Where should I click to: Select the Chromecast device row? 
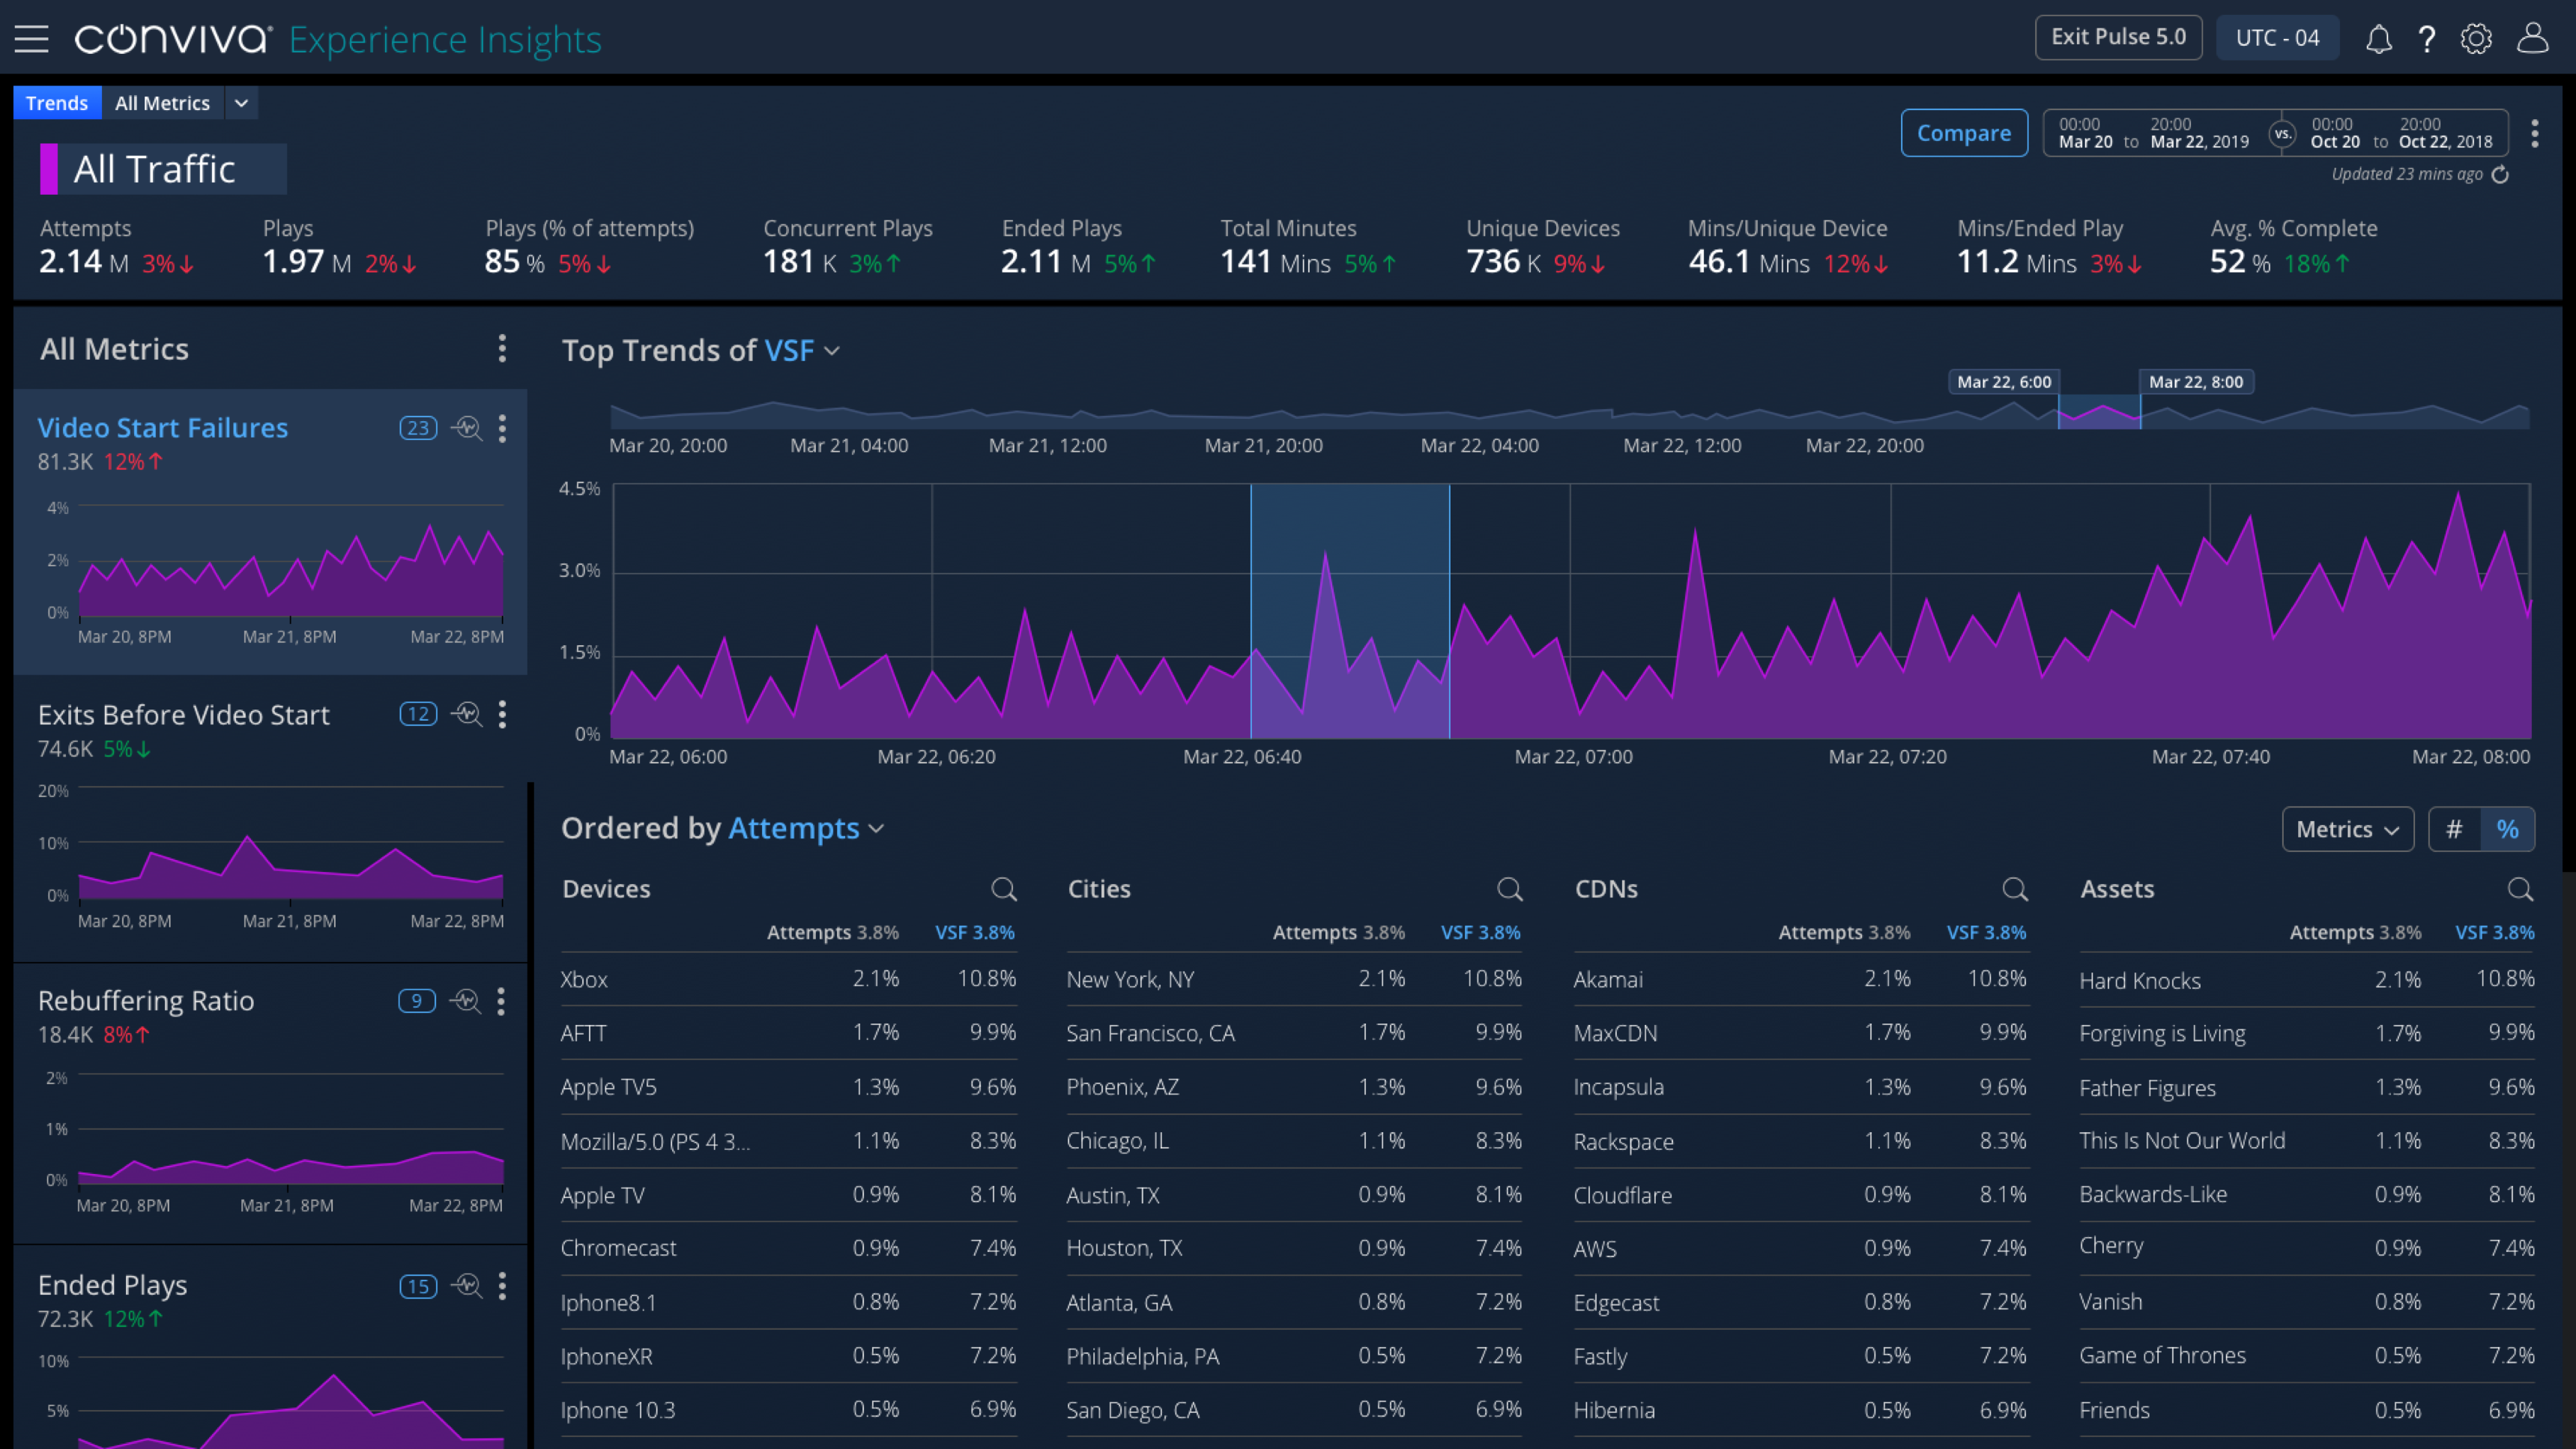[788, 1248]
